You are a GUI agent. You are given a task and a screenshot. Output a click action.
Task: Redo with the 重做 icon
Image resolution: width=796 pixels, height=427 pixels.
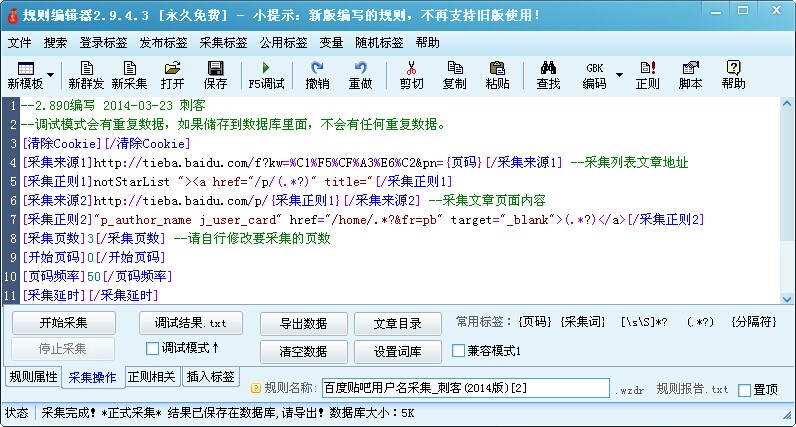(360, 75)
